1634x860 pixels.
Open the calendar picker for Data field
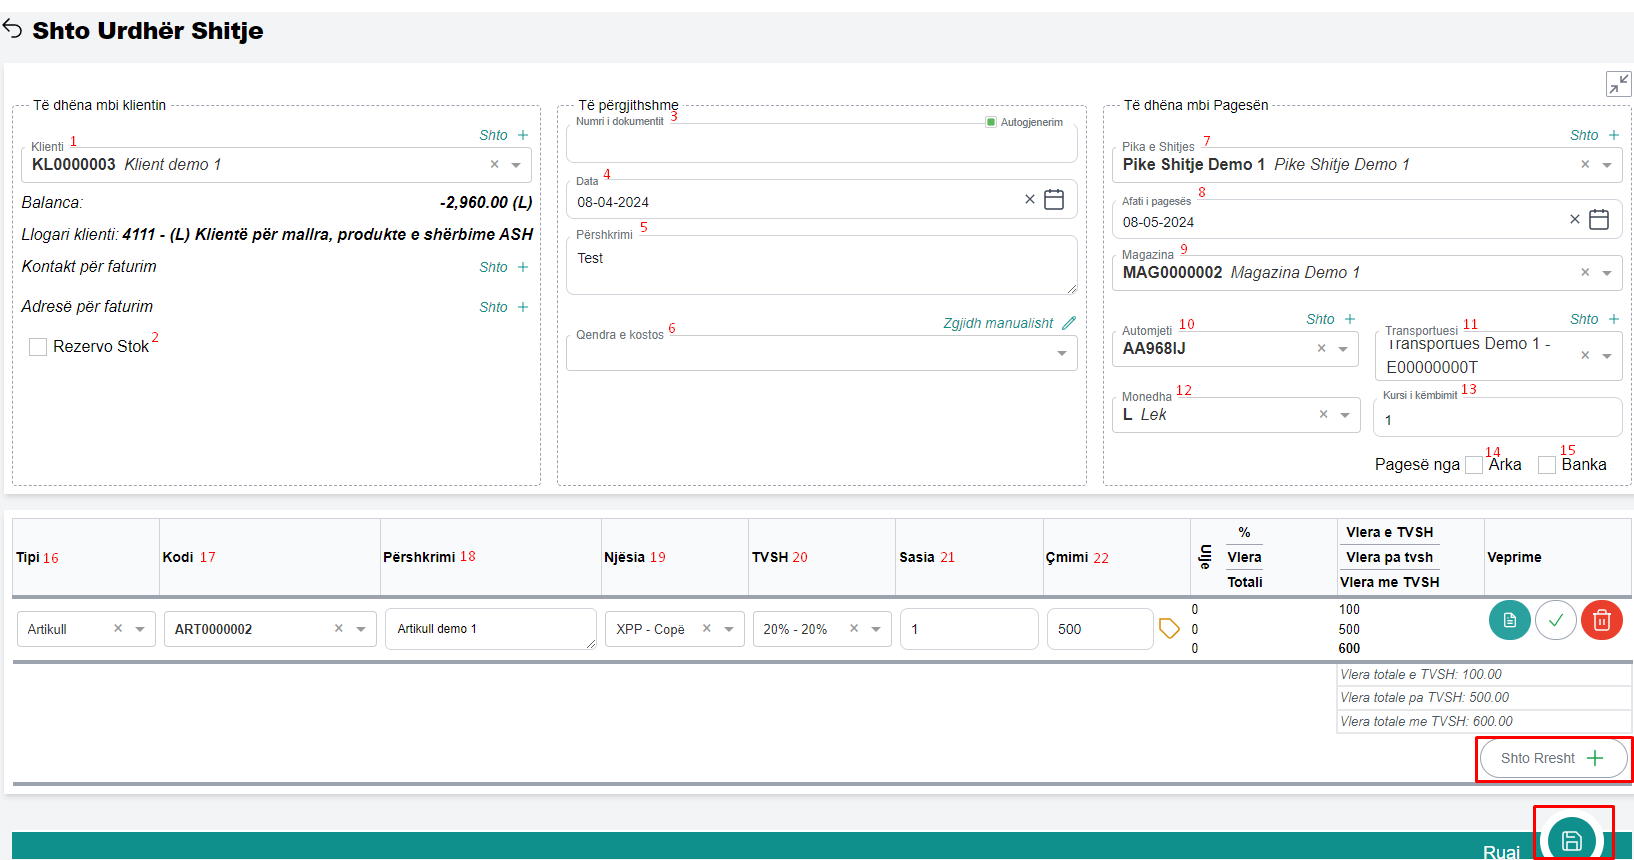tap(1054, 200)
